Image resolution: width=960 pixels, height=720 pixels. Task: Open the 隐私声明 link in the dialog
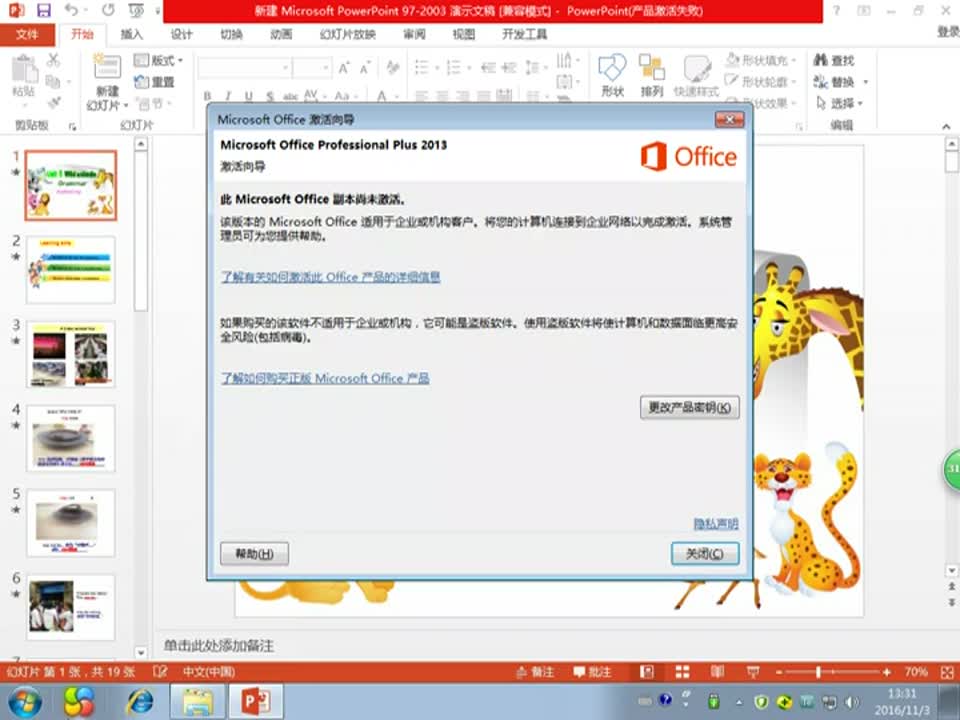716,523
